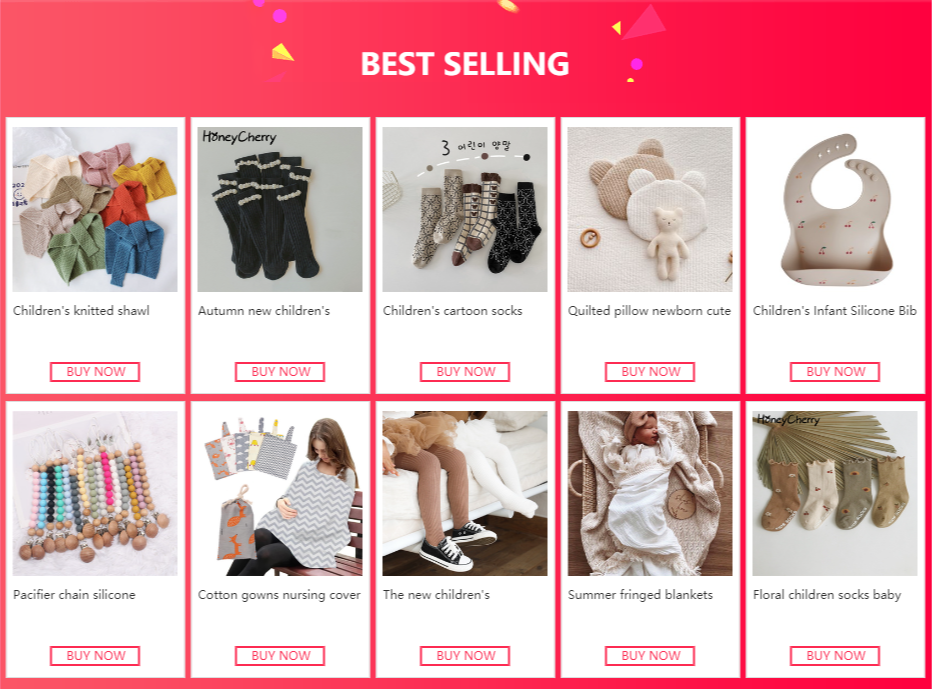The image size is (932, 689).
Task: Click BUY NOW under Children's knitted shawl
Action: (95, 372)
